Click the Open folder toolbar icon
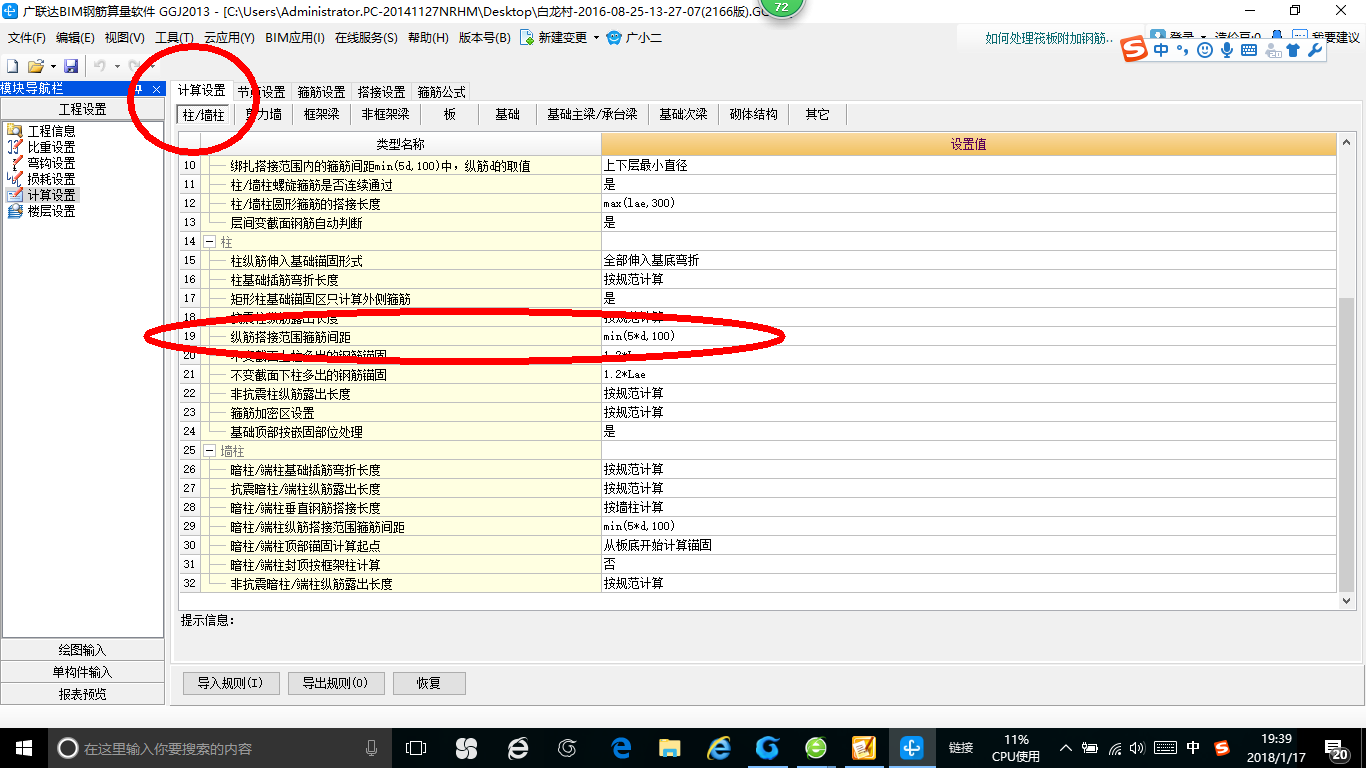 [35, 66]
